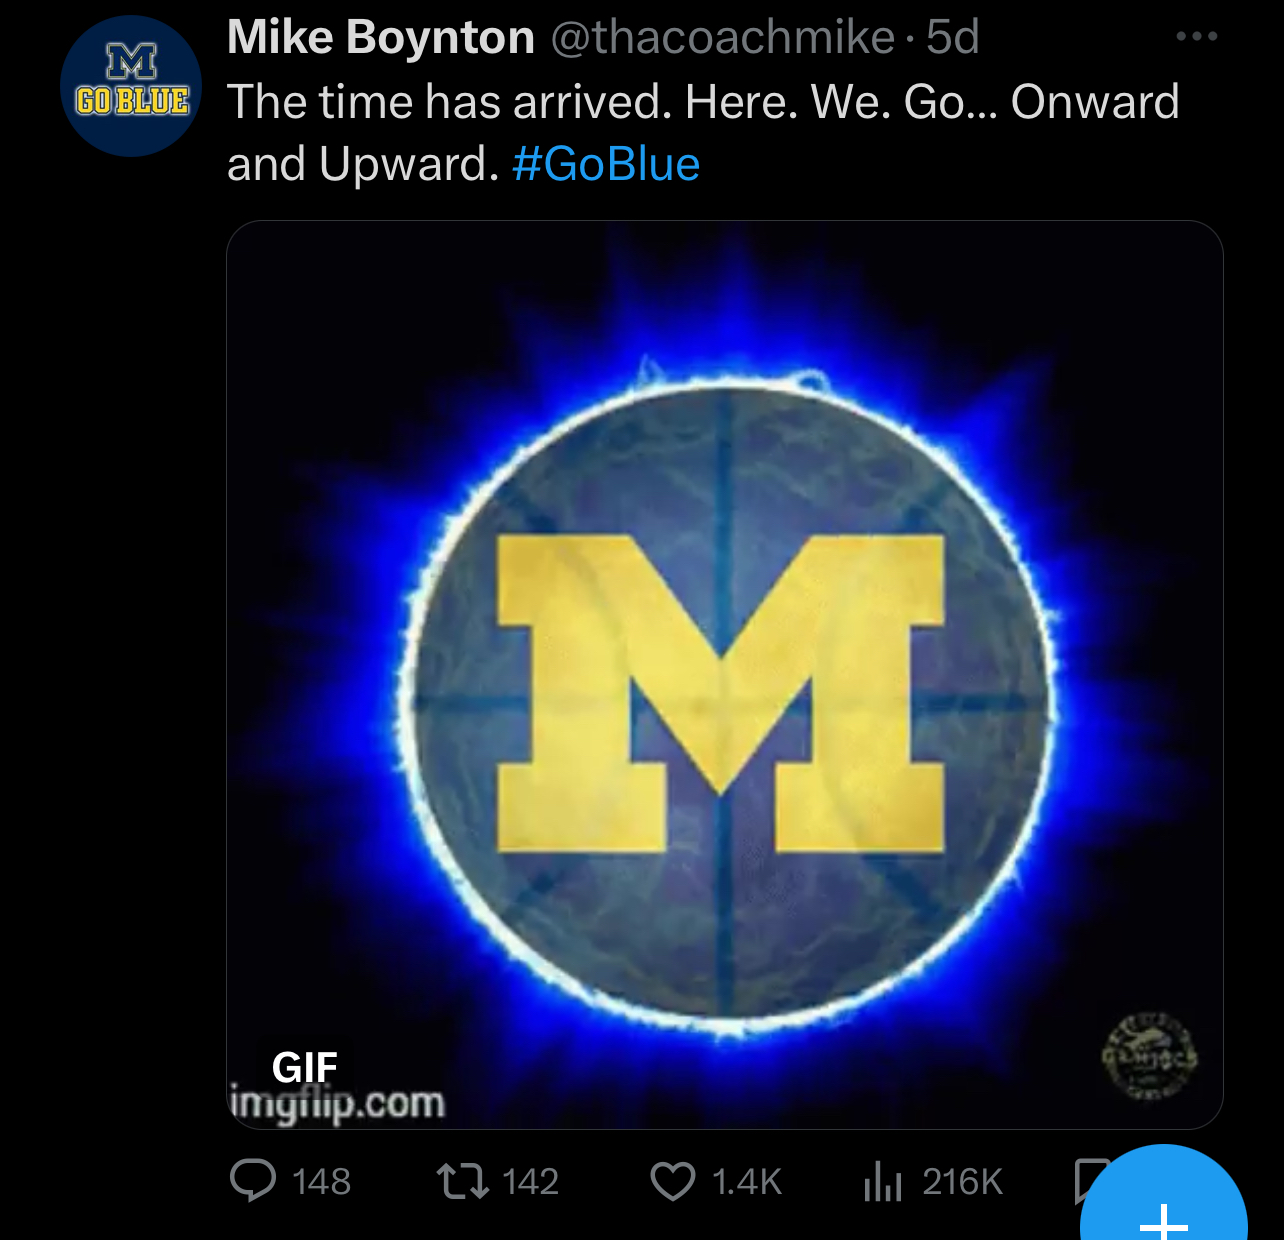Open the 5d timestamp of the tweet
Viewport: 1284px width, 1240px height.
[952, 38]
